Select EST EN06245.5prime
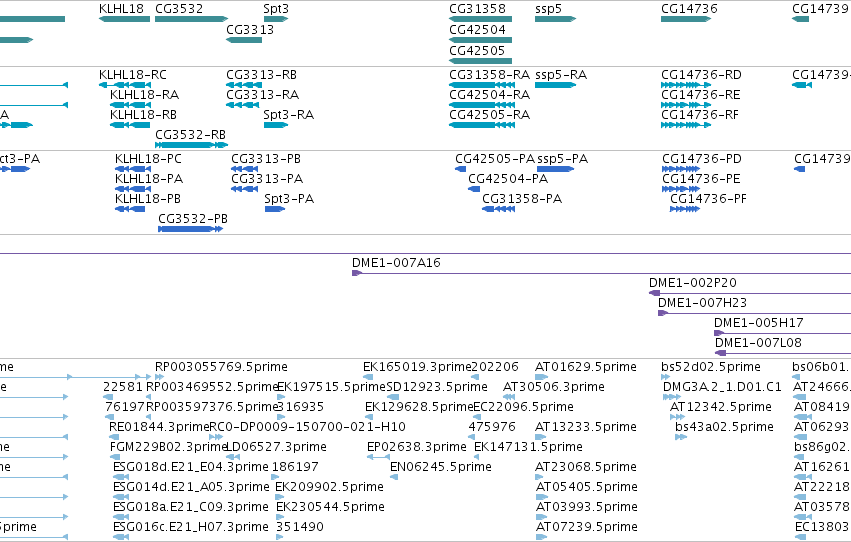Viewport: 851px width, 542px height. tap(394, 477)
